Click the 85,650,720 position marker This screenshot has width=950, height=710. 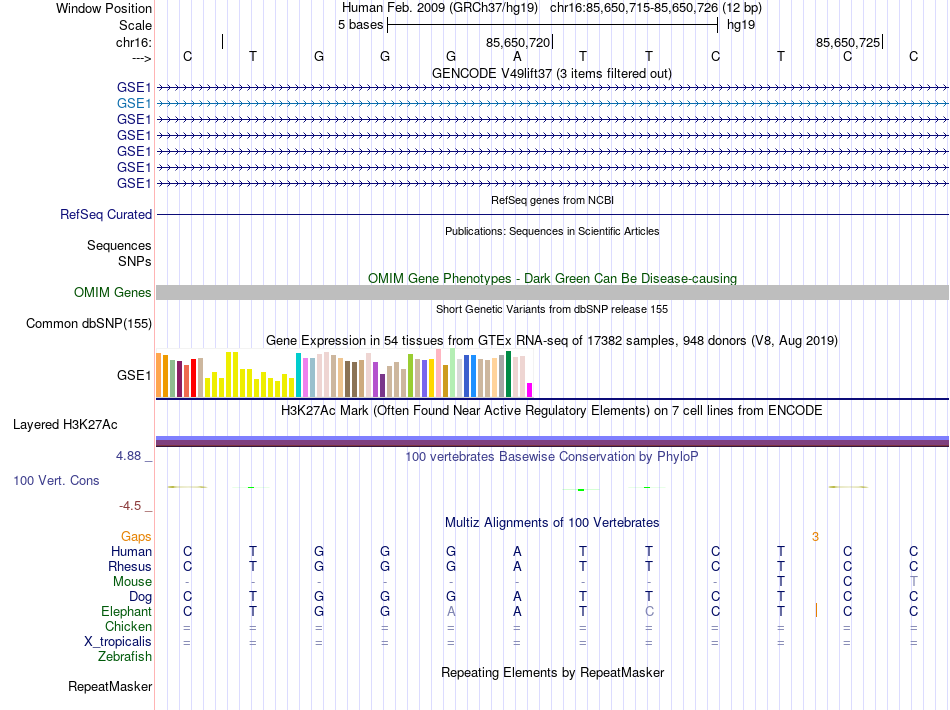click(x=519, y=42)
